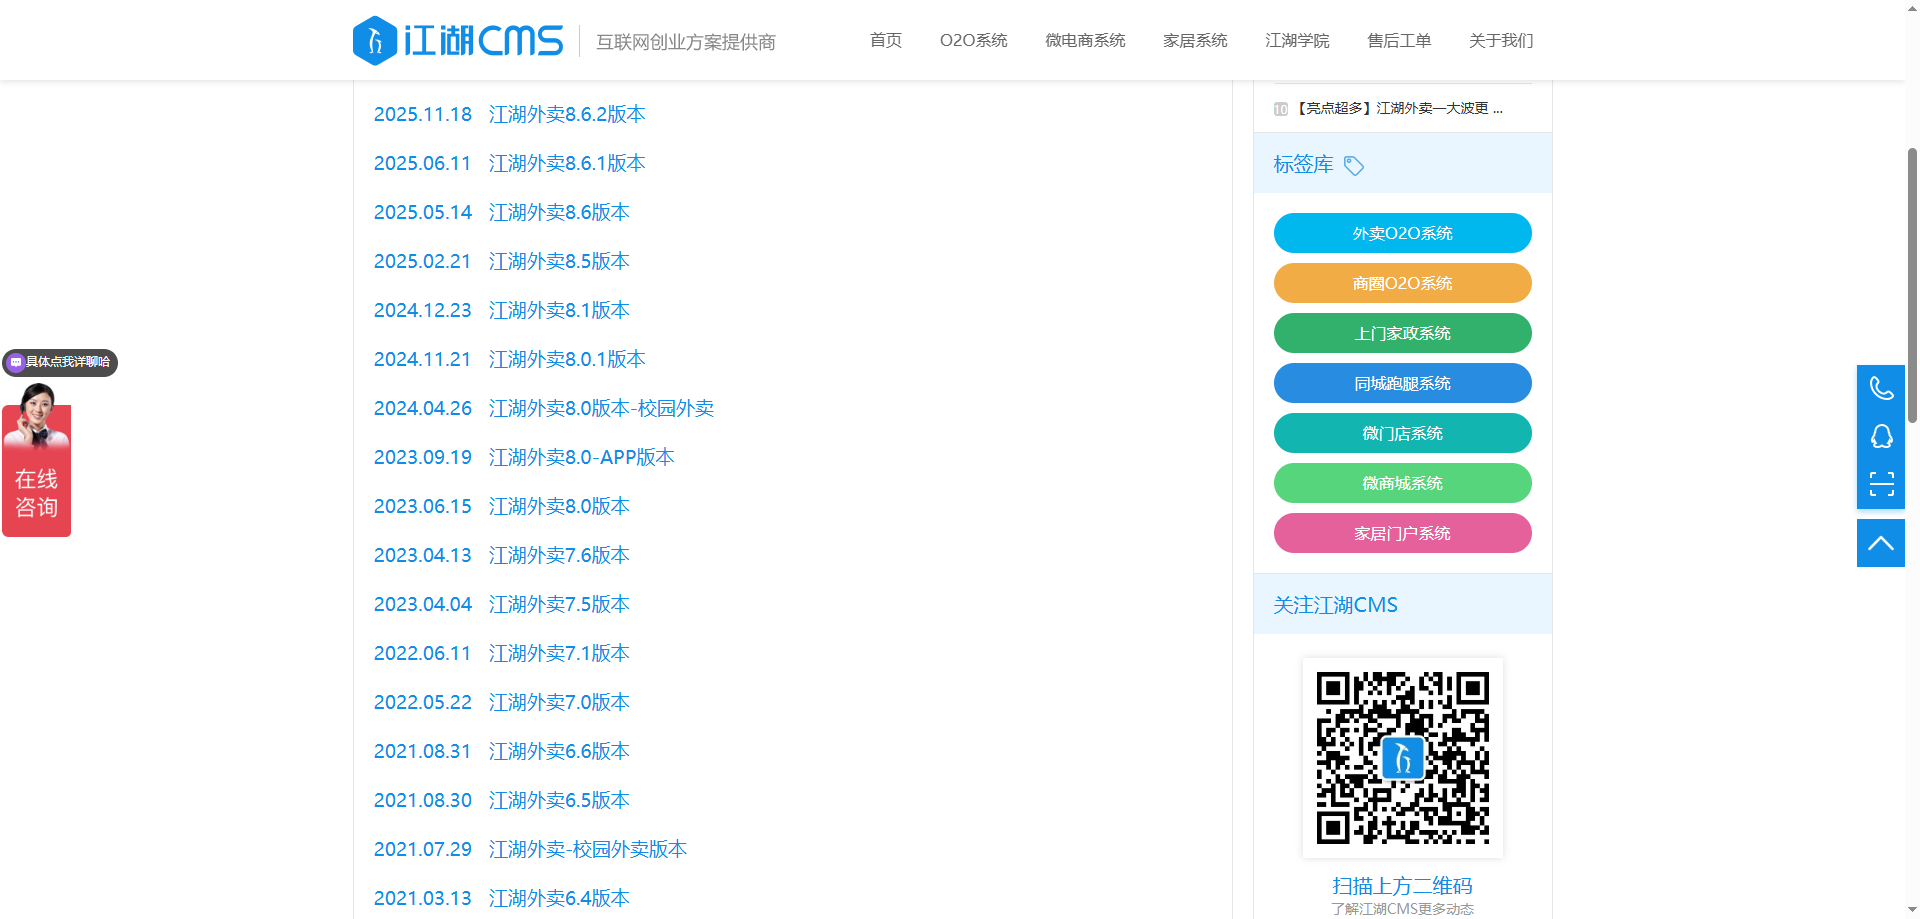Go to 售后工单 in navigation
This screenshot has height=919, width=1920.
coord(1399,41)
